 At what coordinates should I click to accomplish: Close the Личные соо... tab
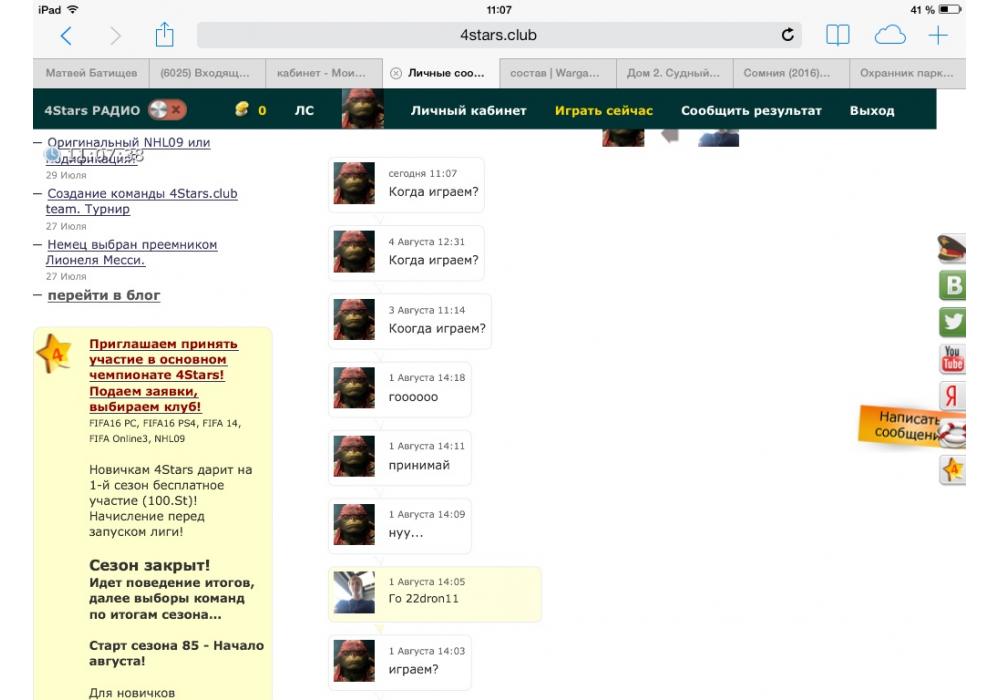point(396,73)
